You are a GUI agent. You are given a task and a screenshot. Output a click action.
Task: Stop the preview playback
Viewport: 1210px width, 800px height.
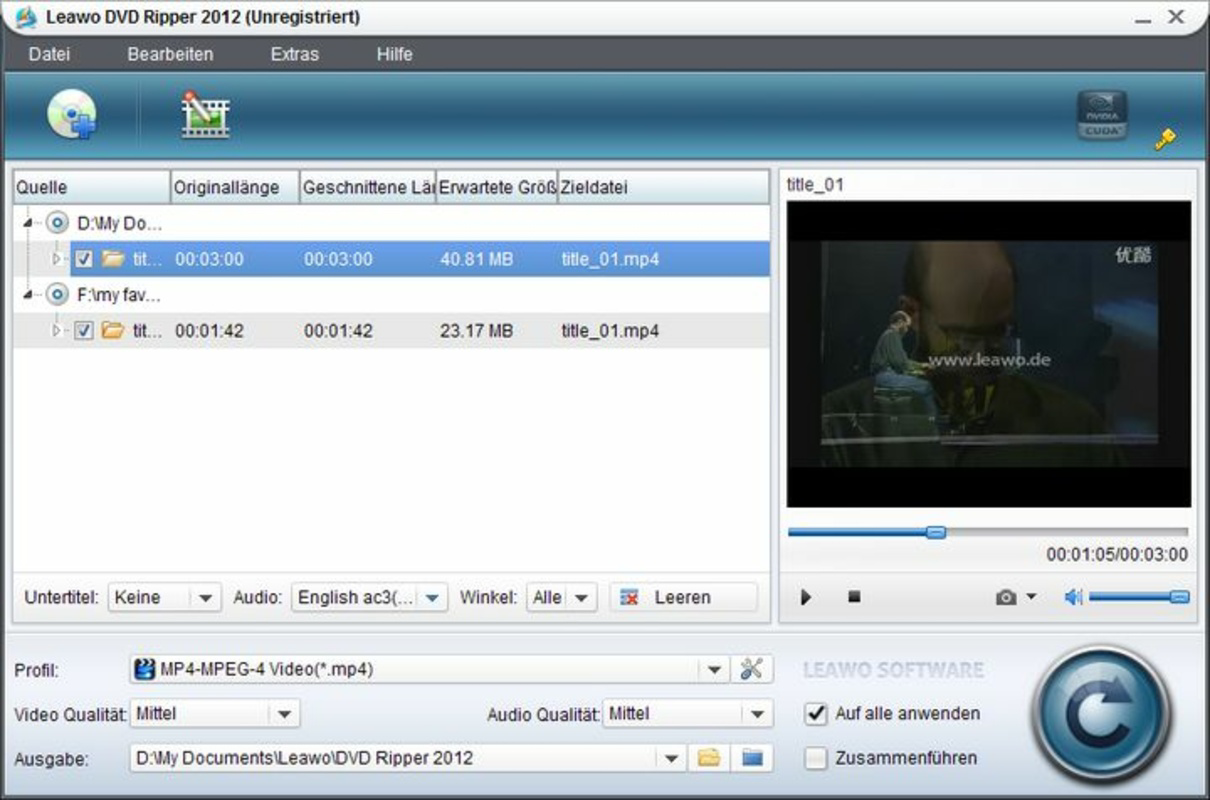pos(854,596)
